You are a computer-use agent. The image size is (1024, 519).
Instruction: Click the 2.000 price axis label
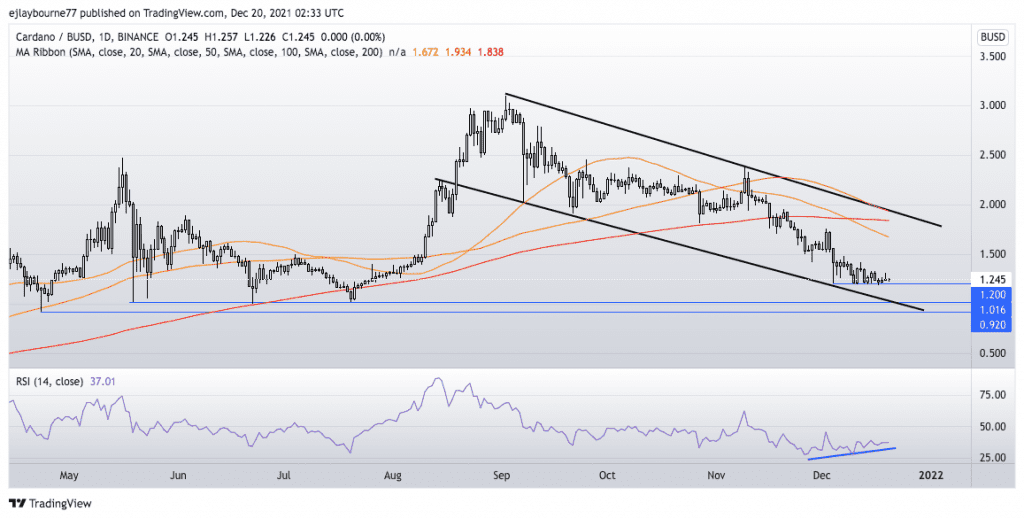click(x=993, y=204)
